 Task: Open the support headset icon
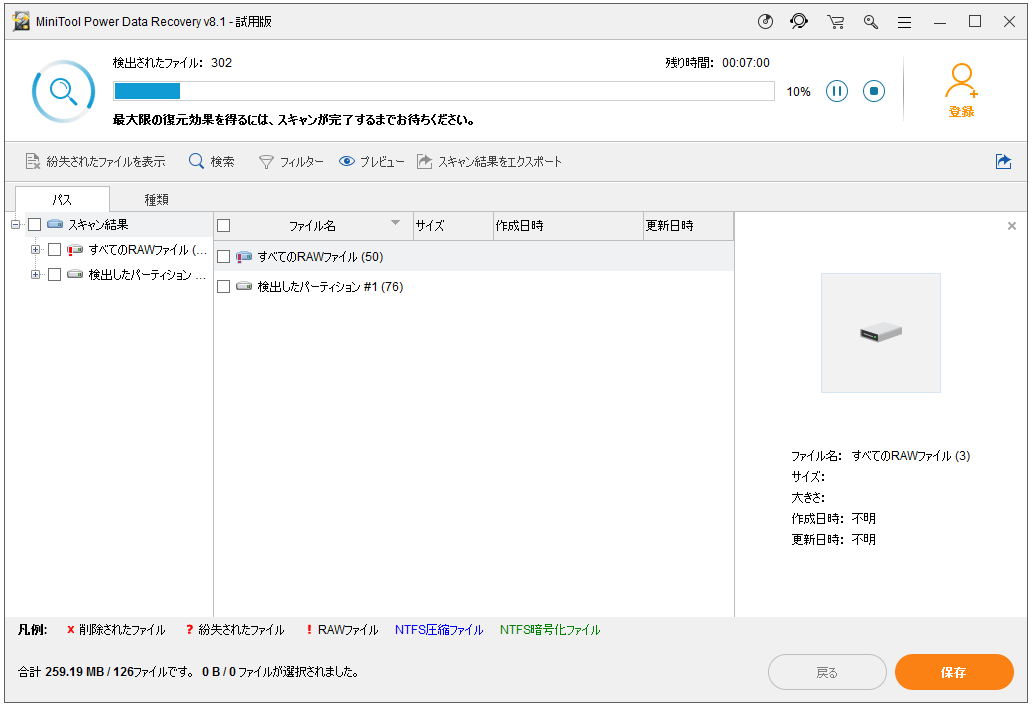pyautogui.click(x=799, y=22)
